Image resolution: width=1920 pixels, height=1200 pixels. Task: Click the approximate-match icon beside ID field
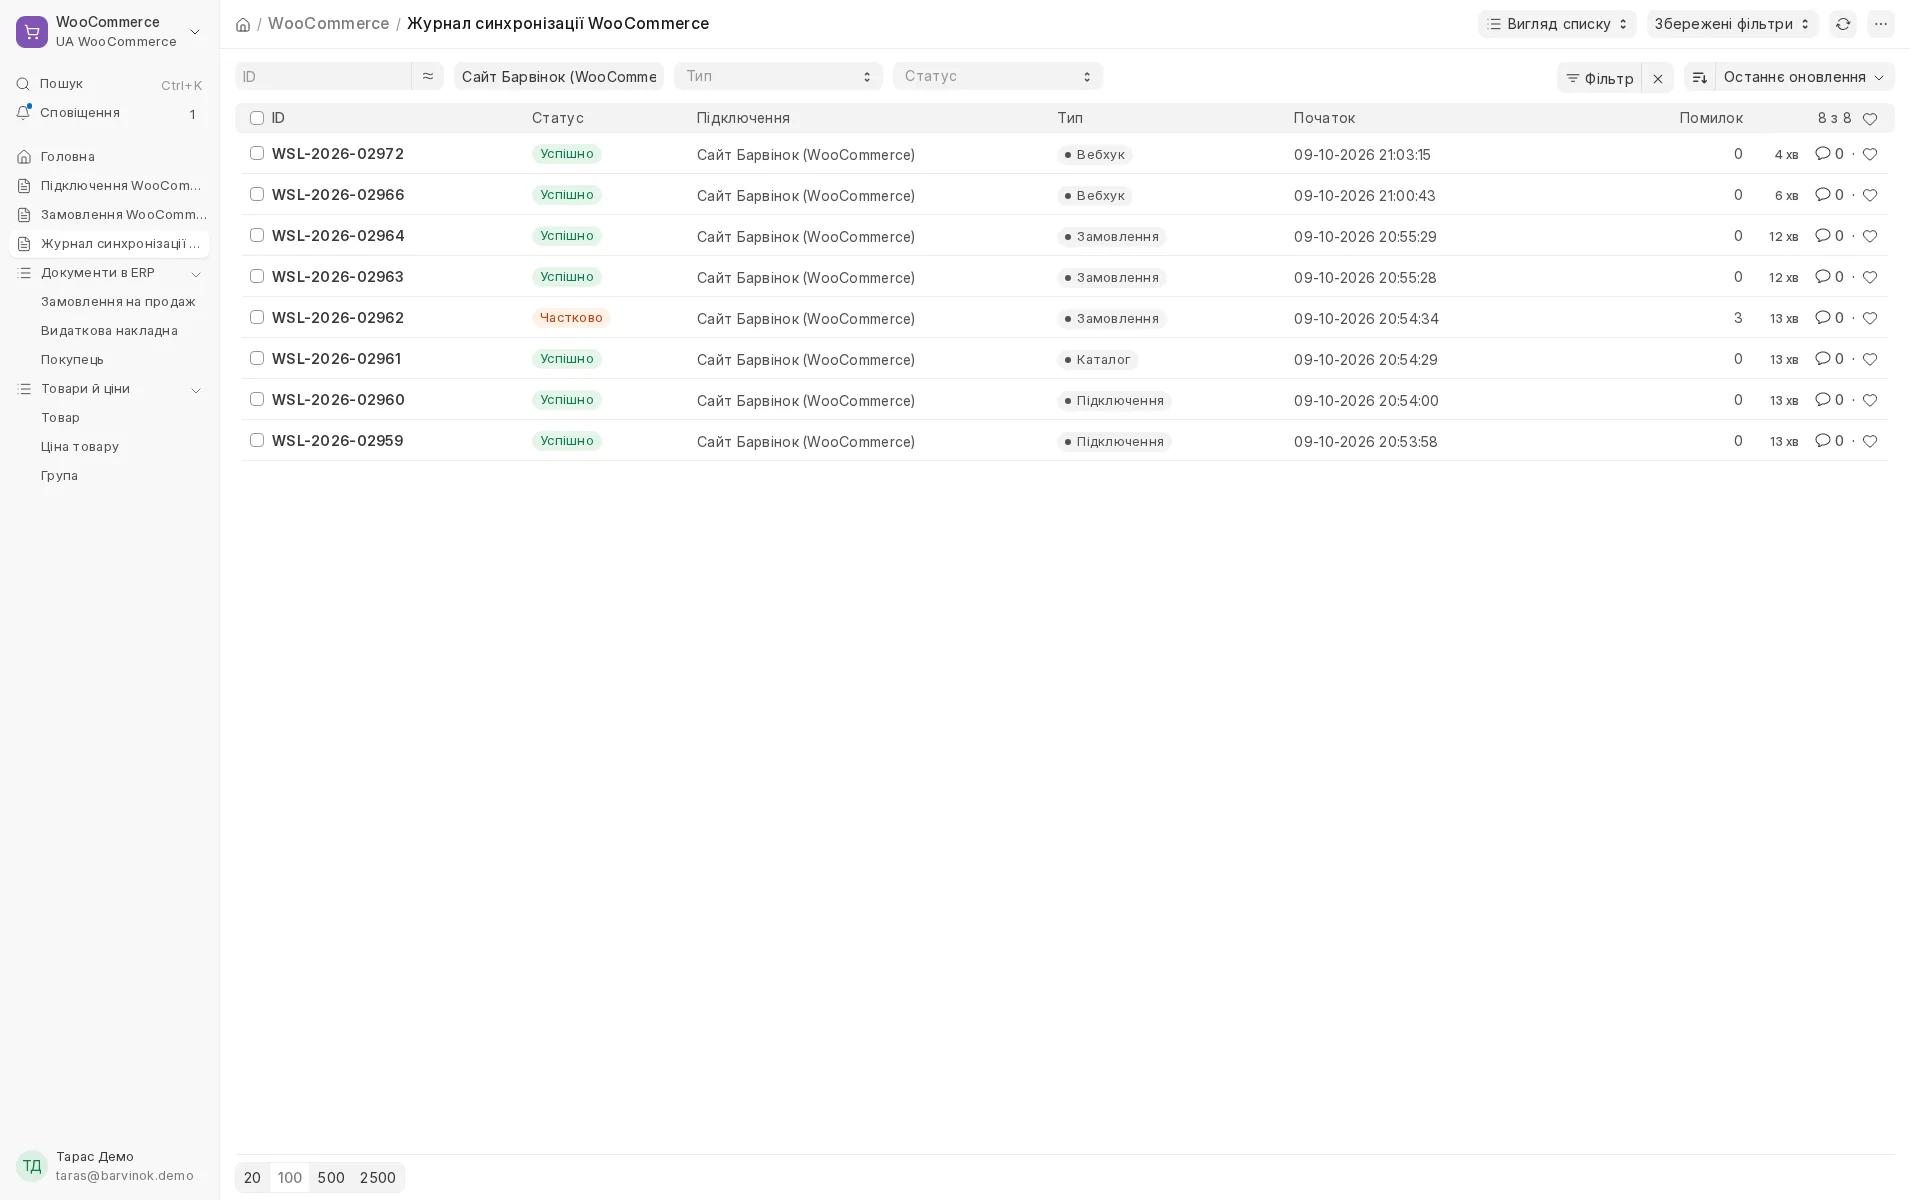pyautogui.click(x=428, y=76)
